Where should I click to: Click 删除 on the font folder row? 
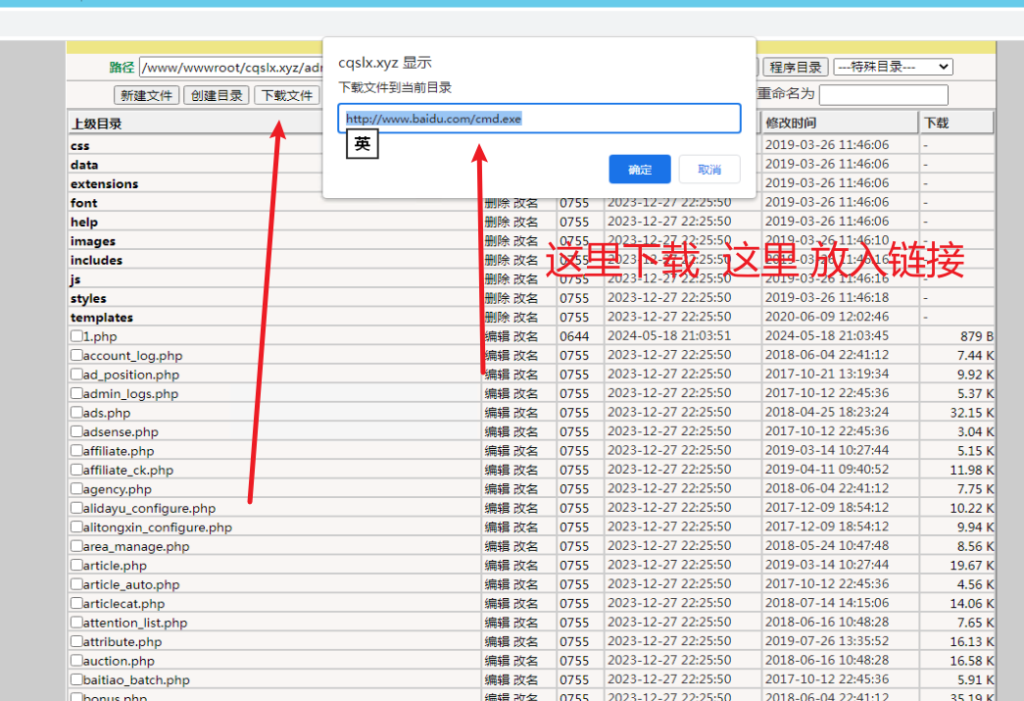(497, 203)
